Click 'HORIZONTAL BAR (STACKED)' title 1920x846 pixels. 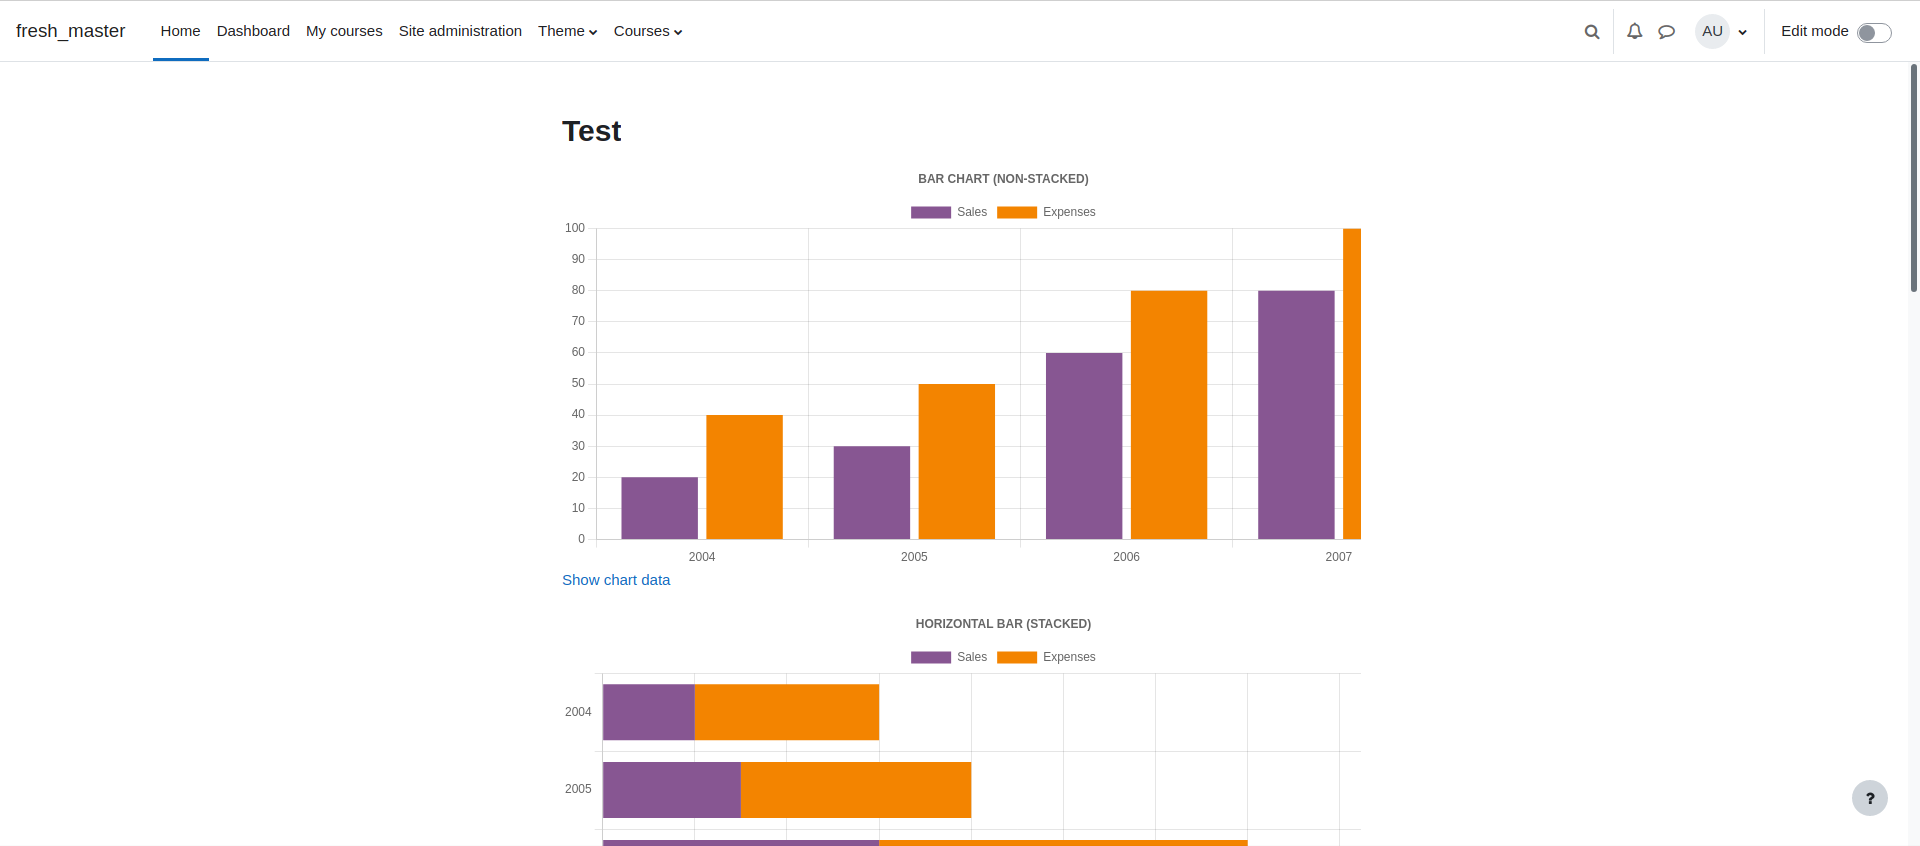point(1003,624)
